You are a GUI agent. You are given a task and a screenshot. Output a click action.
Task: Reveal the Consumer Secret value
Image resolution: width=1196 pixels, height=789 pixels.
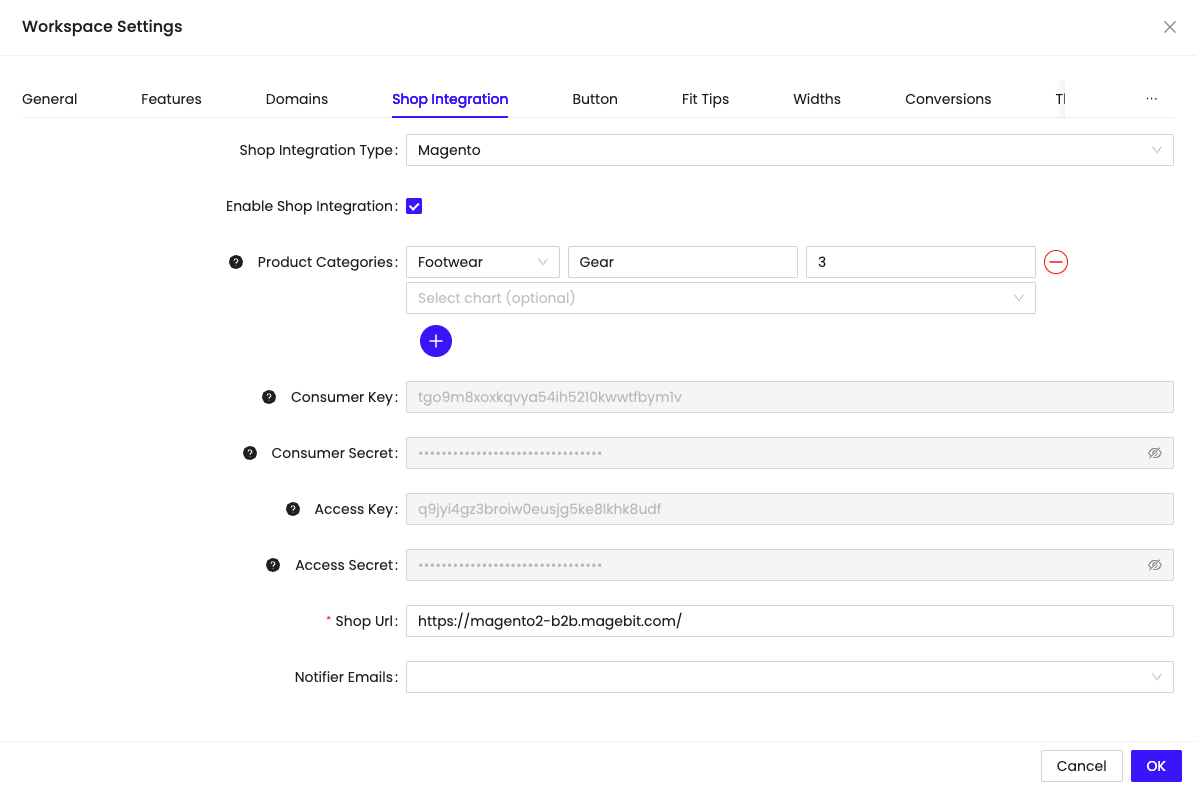(1155, 452)
